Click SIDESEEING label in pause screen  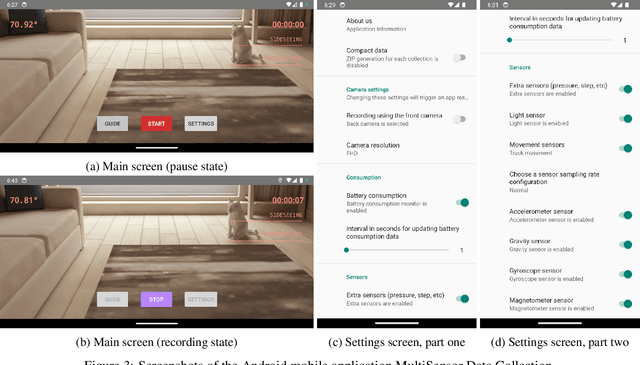coord(286,40)
